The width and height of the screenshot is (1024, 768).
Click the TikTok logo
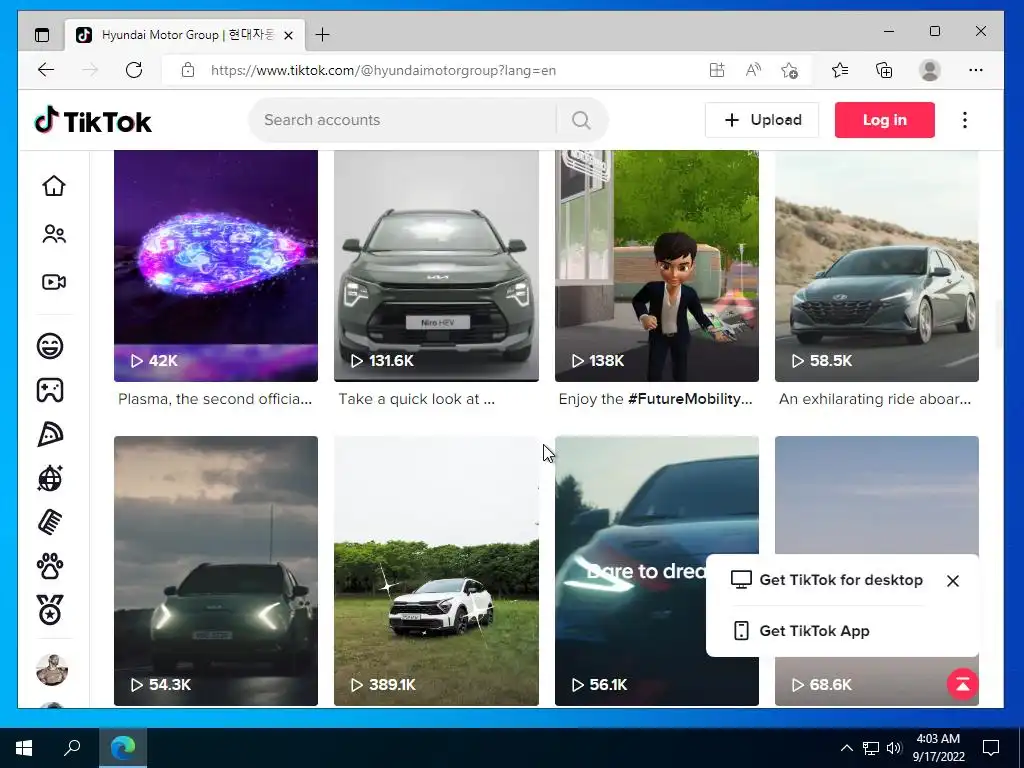click(x=93, y=120)
